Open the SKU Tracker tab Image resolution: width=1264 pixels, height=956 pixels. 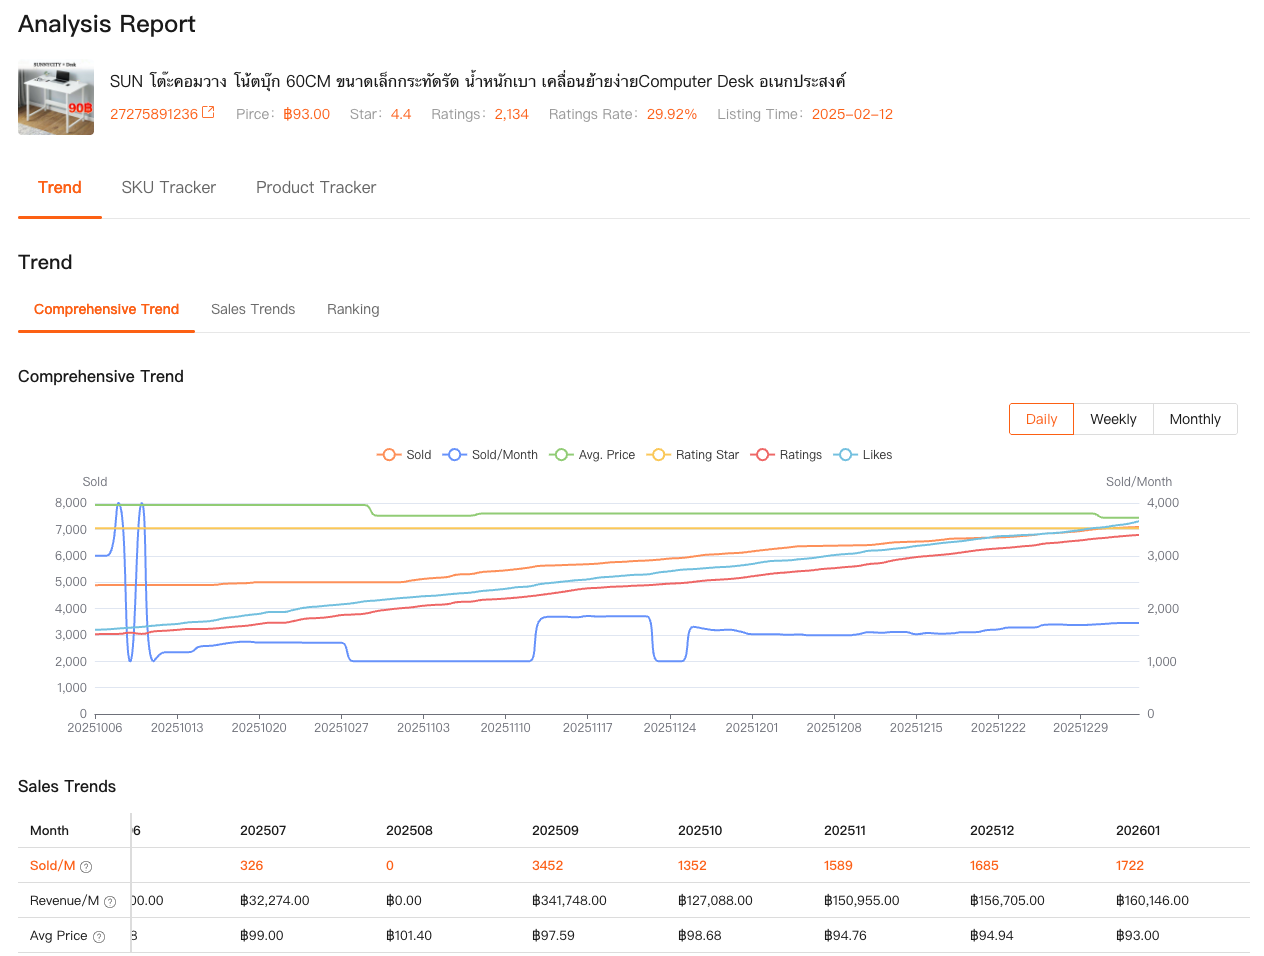[168, 188]
